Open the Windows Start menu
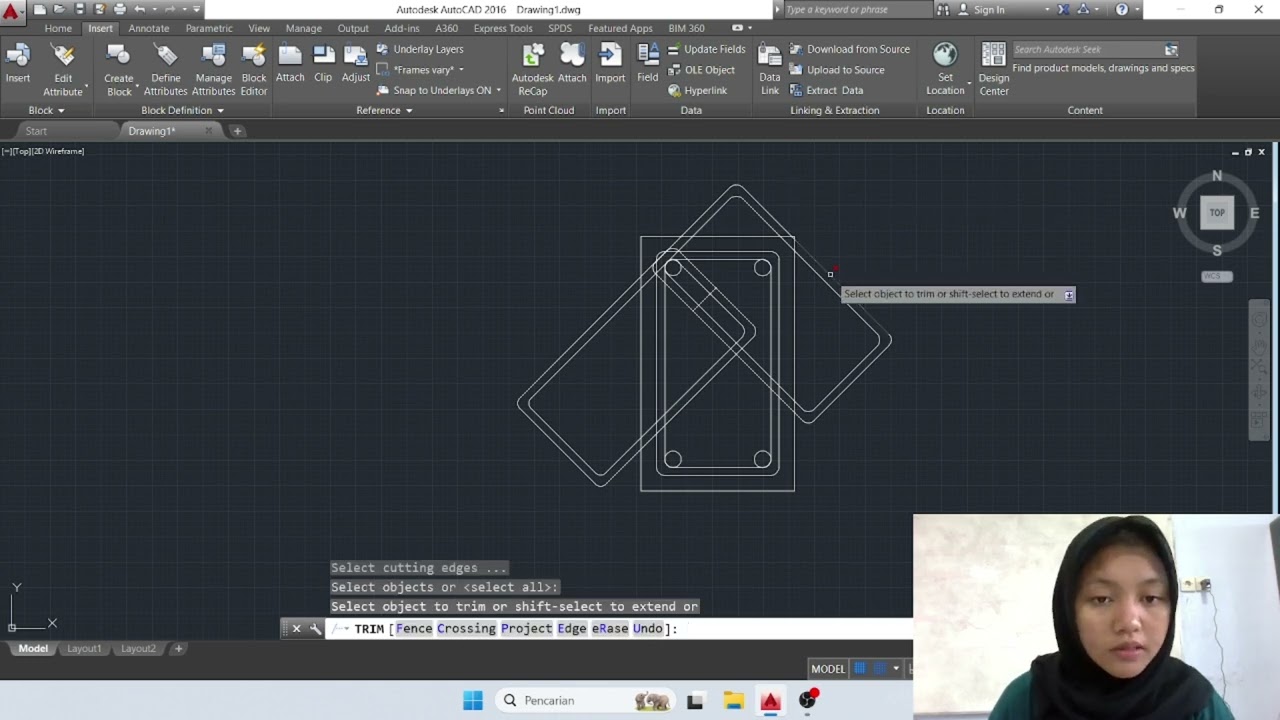This screenshot has width=1280, height=720. [x=473, y=700]
